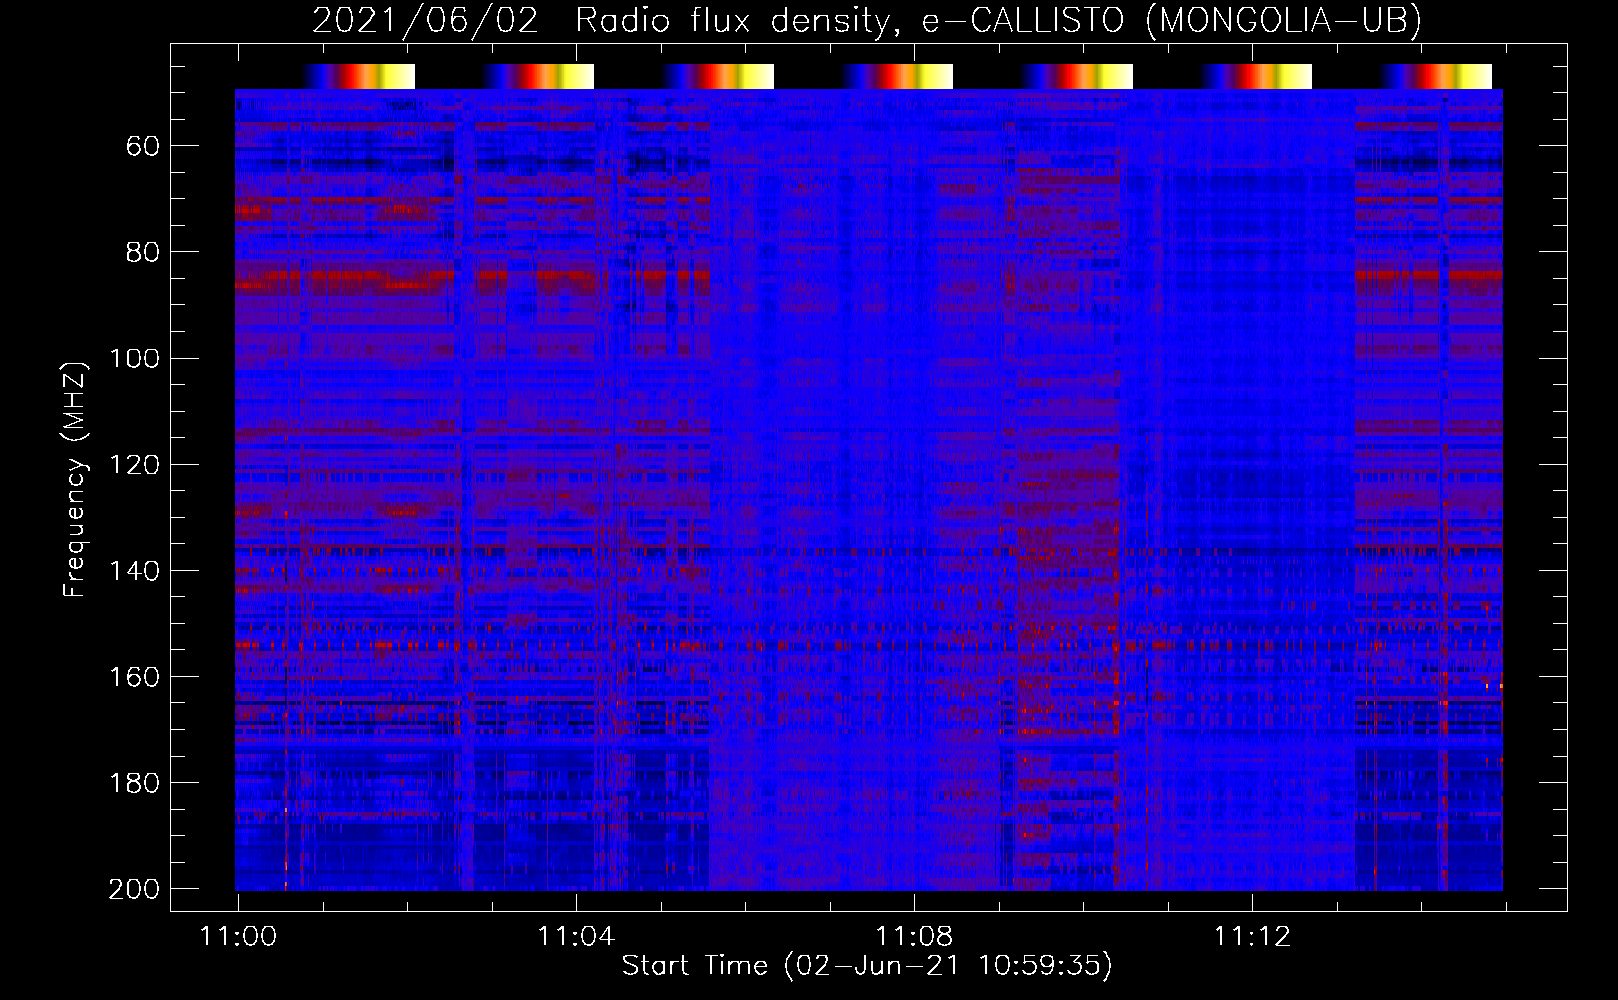Click the 11:04 time tick label
Viewport: 1618px width, 1000px height.
tap(576, 936)
